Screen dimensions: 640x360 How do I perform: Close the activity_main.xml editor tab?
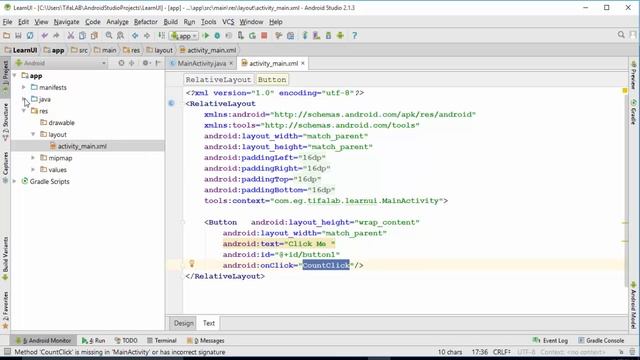[x=303, y=64]
